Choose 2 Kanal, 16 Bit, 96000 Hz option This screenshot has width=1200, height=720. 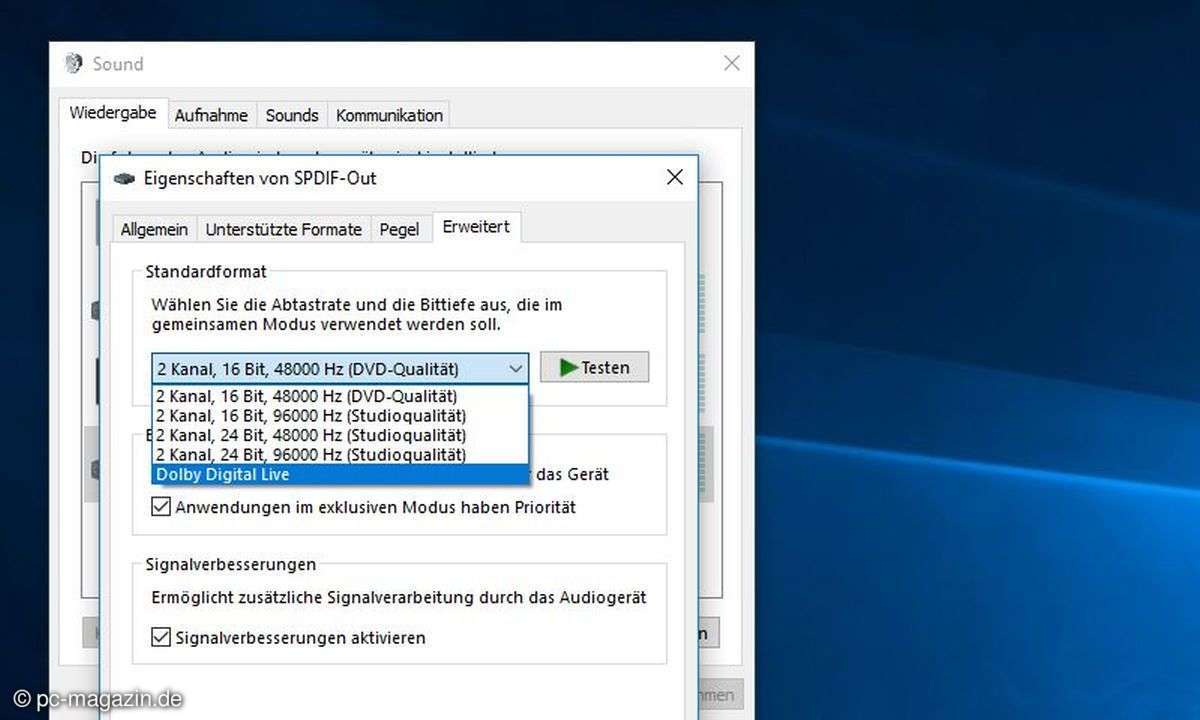[340, 415]
